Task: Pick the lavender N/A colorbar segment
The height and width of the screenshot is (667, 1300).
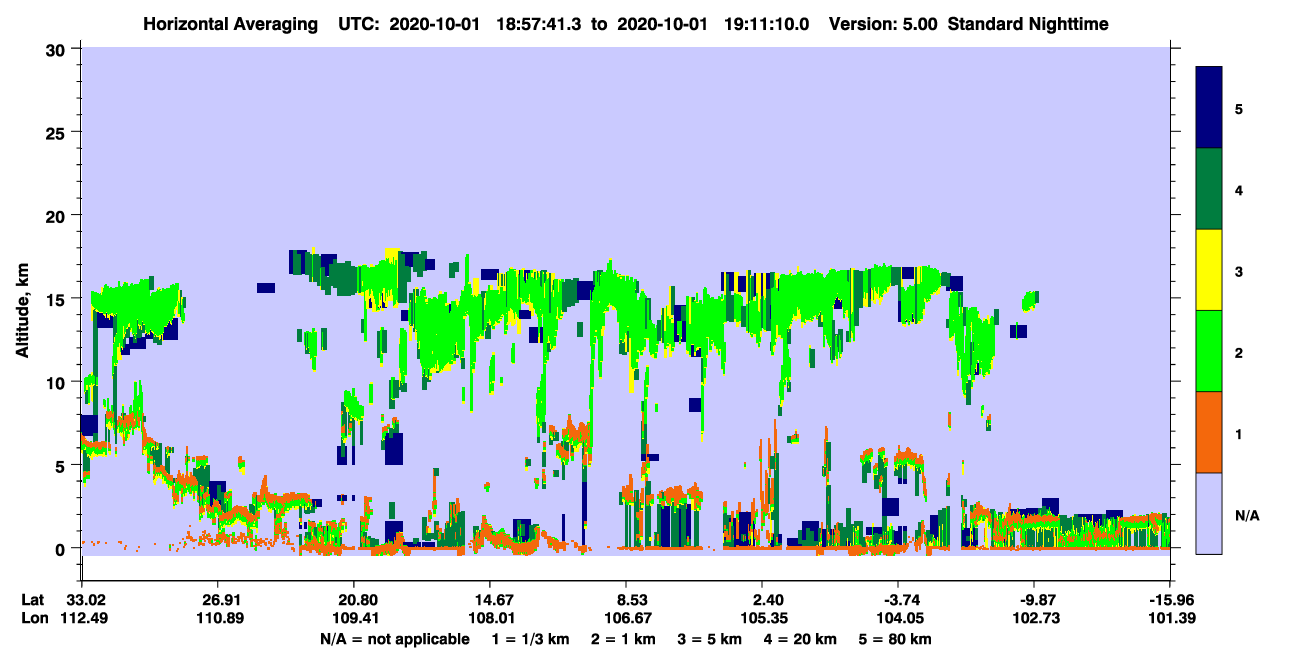Action: 1209,513
